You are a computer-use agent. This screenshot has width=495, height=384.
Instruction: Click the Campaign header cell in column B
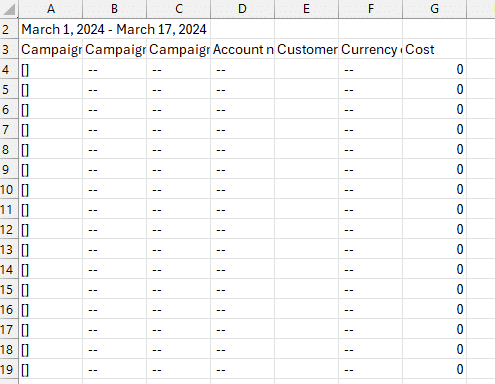[x=114, y=49]
